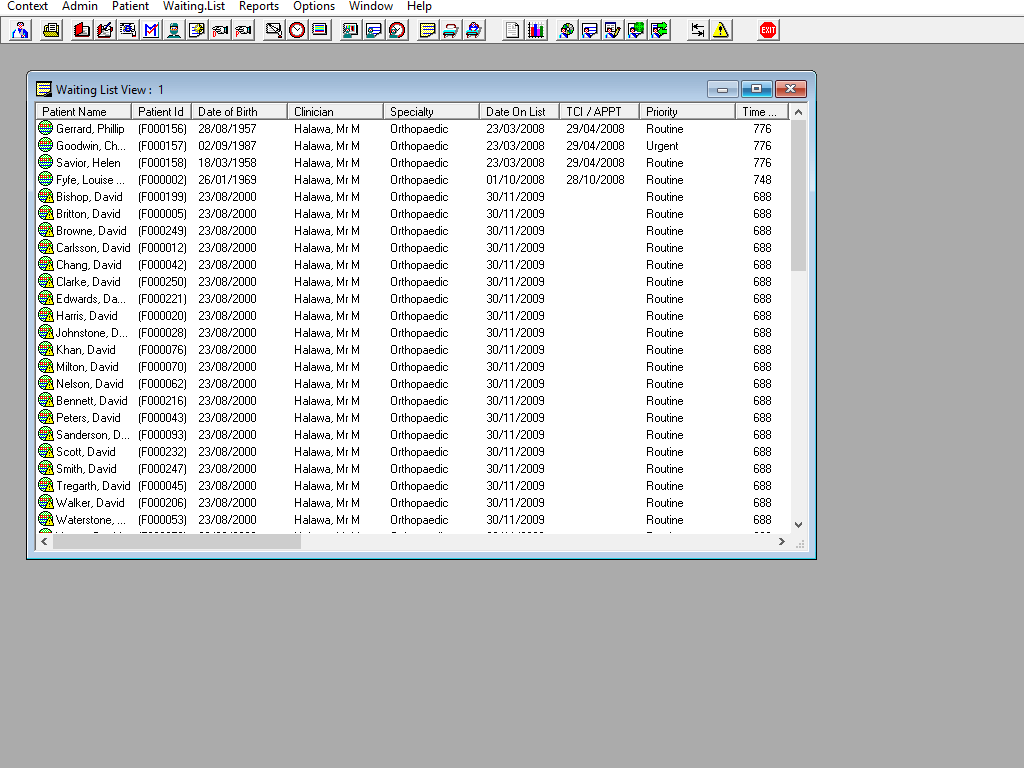
Task: Sort by TCI / APPT column header
Action: coord(600,112)
